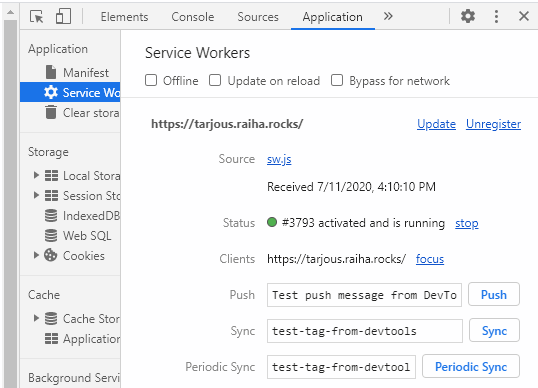Enable the Offline checkbox
This screenshot has width=538, height=388.
pos(151,80)
